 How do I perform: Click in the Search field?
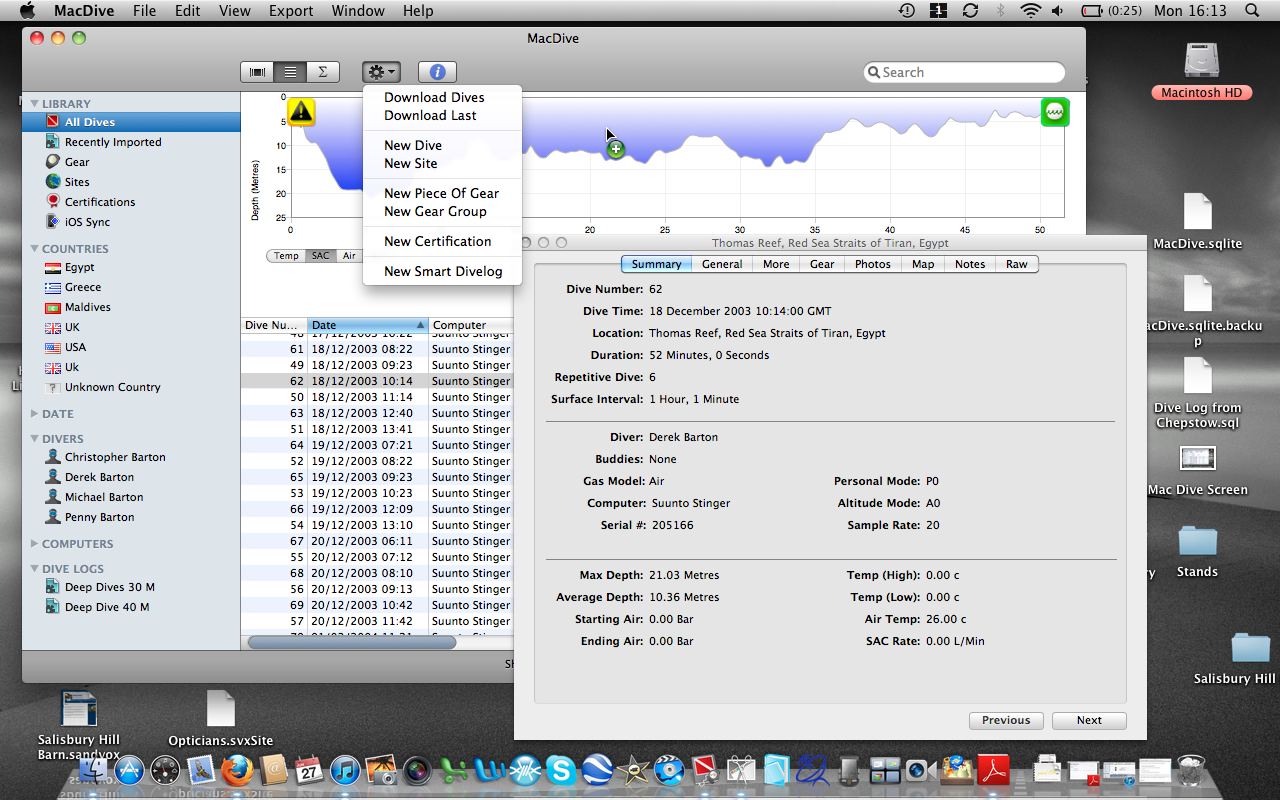(x=965, y=72)
